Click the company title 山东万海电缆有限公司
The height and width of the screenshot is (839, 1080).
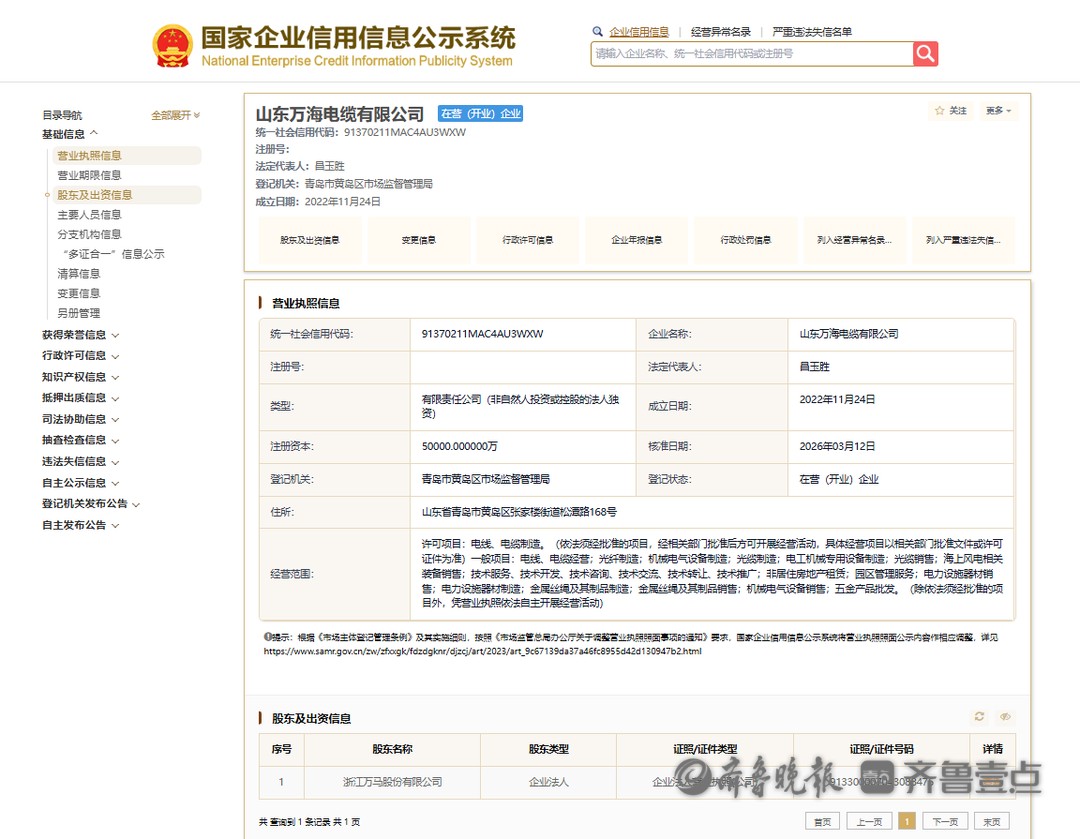pyautogui.click(x=340, y=114)
